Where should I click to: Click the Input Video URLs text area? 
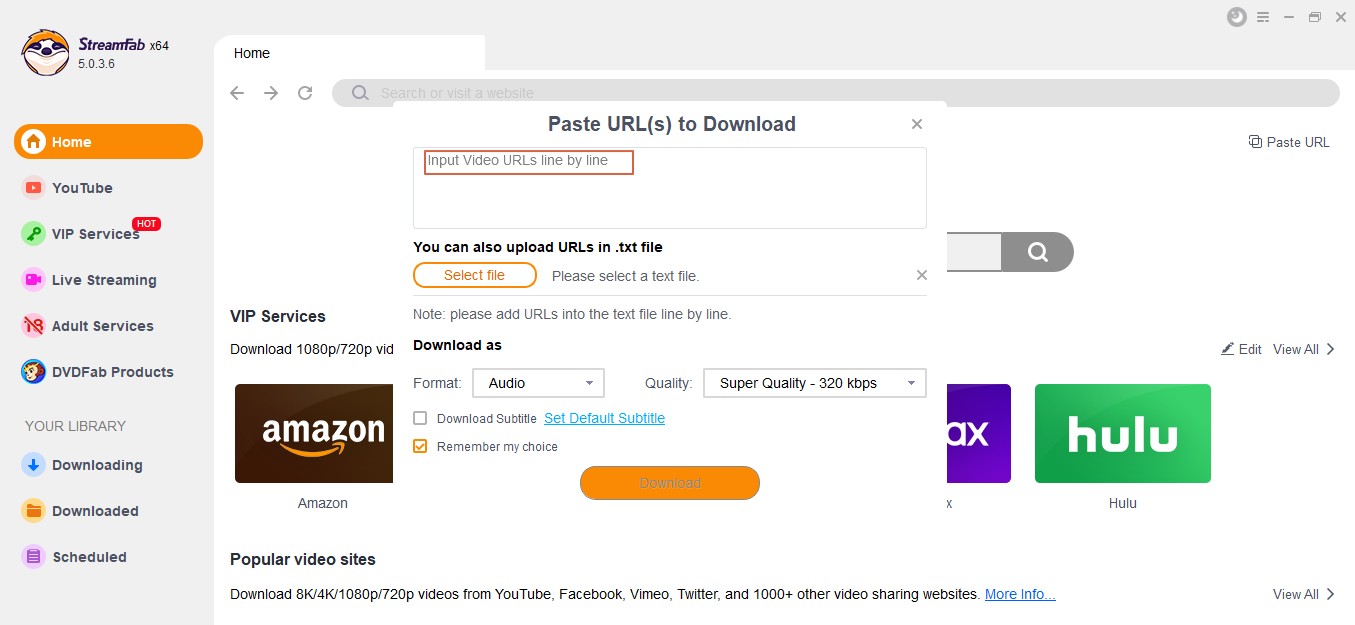pos(670,188)
